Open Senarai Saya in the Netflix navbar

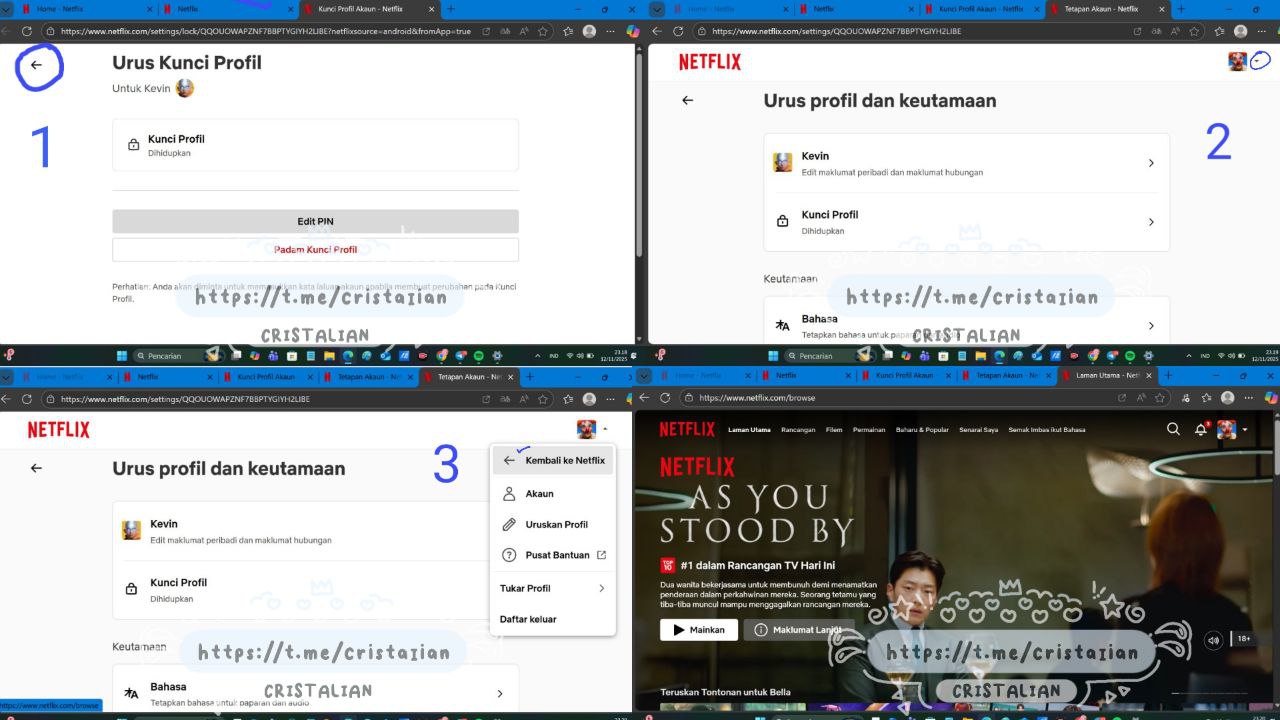coord(979,430)
